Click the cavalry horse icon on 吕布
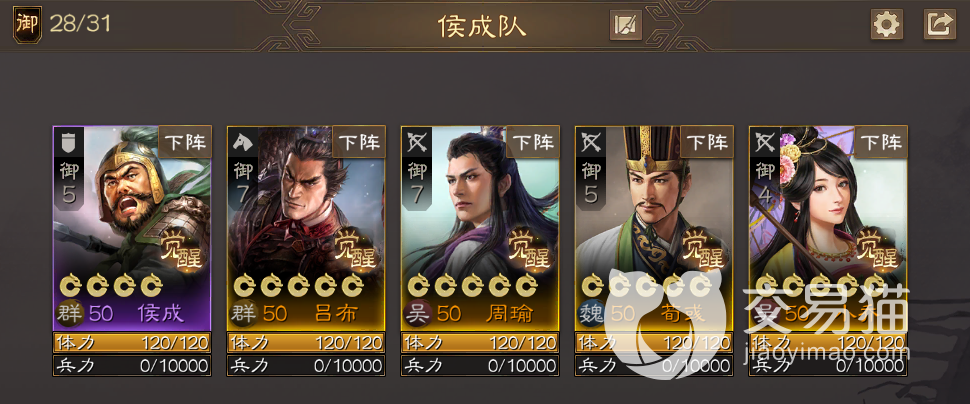The width and height of the screenshot is (970, 404). point(242,142)
